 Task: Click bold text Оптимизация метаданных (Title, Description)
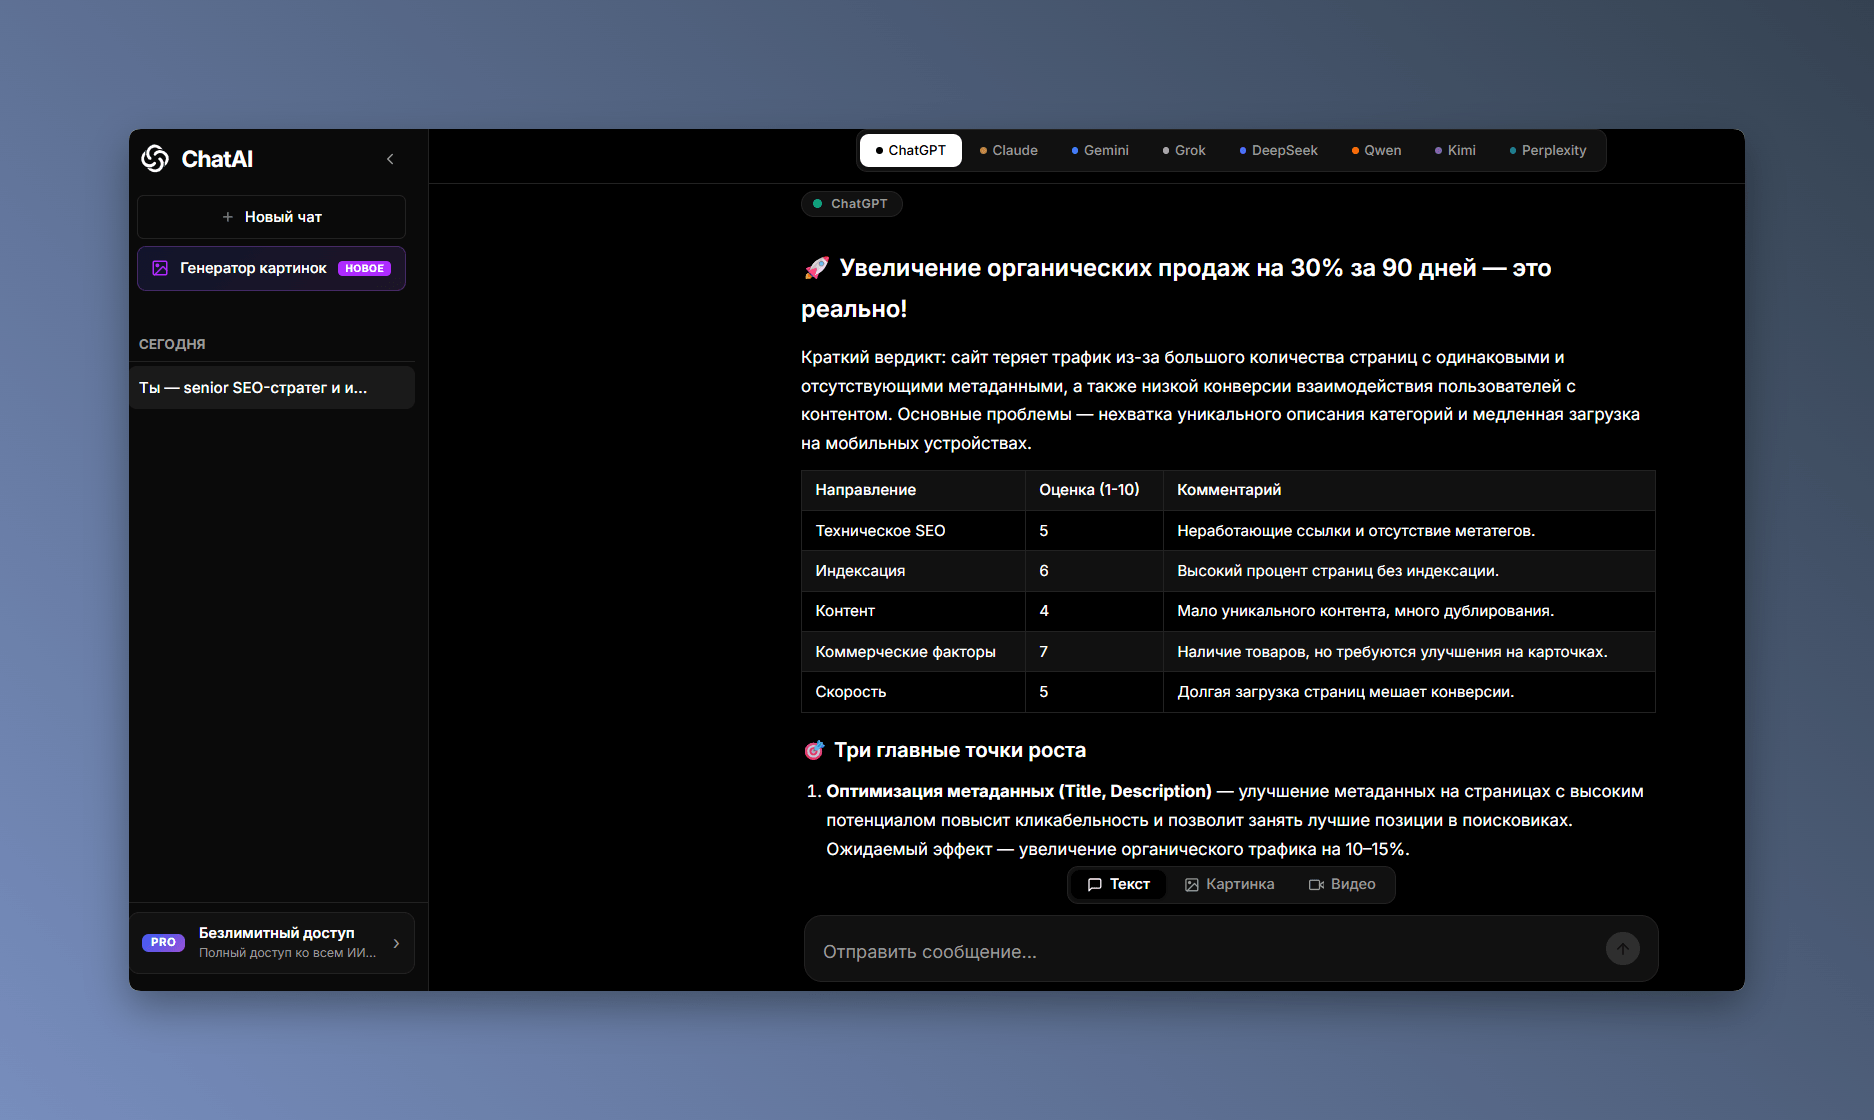[x=1019, y=791]
